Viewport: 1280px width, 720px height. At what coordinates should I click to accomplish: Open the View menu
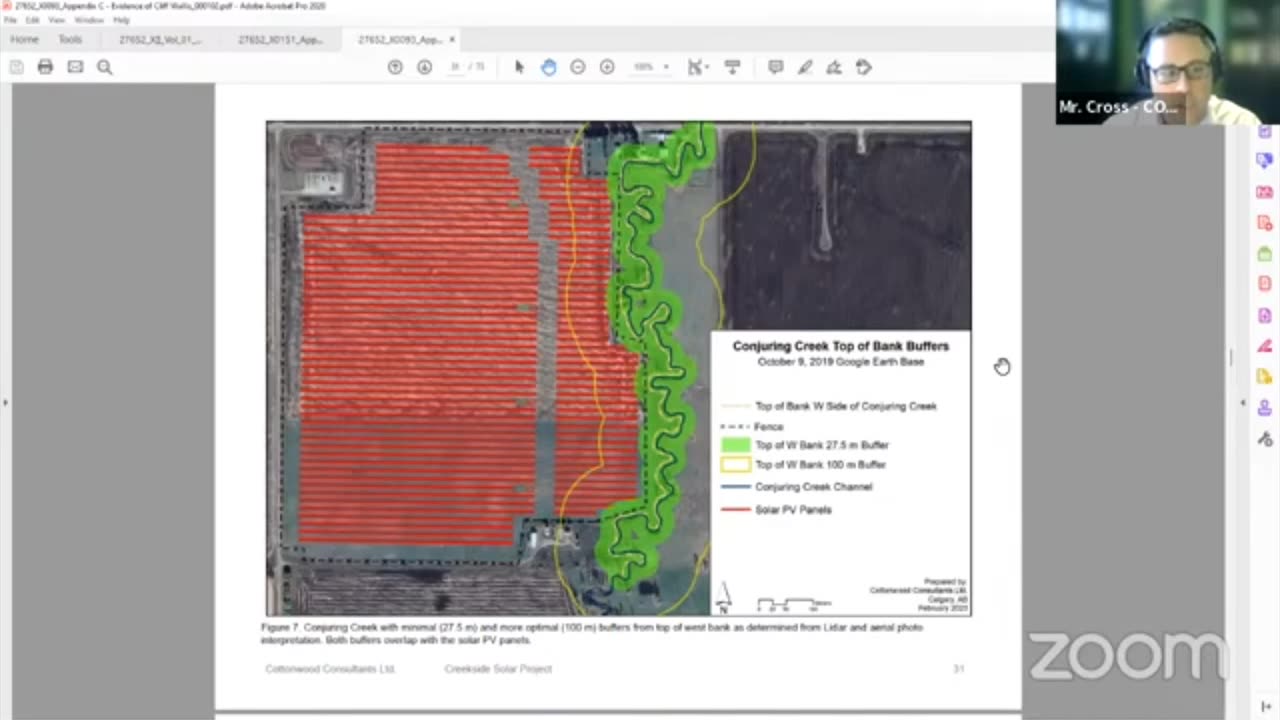click(56, 20)
